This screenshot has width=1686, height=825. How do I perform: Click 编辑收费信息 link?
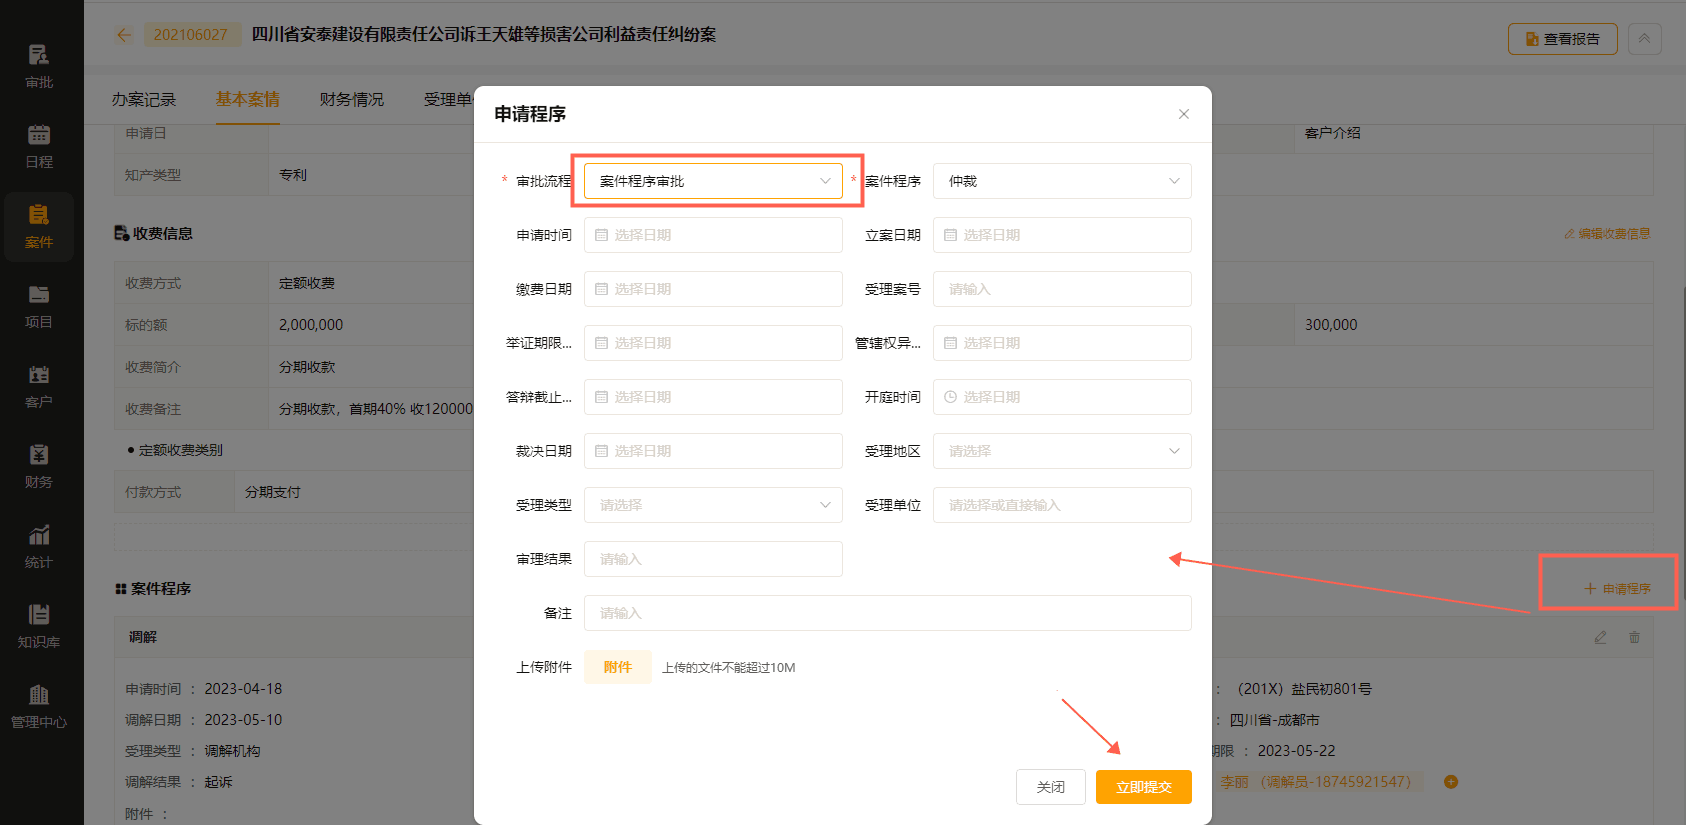tap(1607, 234)
